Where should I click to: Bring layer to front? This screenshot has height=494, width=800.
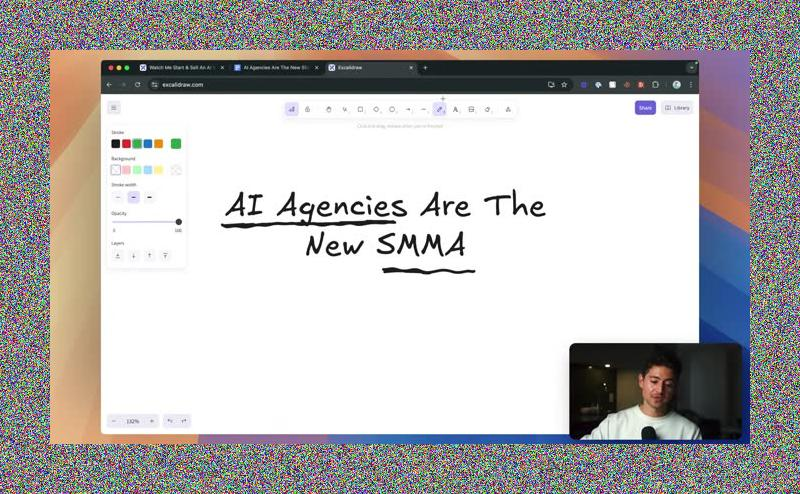pyautogui.click(x=165, y=256)
